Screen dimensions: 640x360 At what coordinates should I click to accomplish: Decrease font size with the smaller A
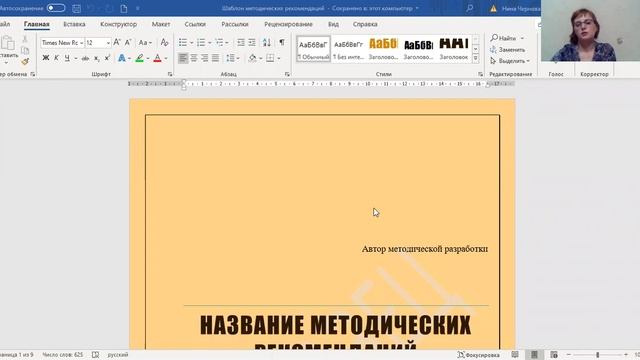(128, 42)
